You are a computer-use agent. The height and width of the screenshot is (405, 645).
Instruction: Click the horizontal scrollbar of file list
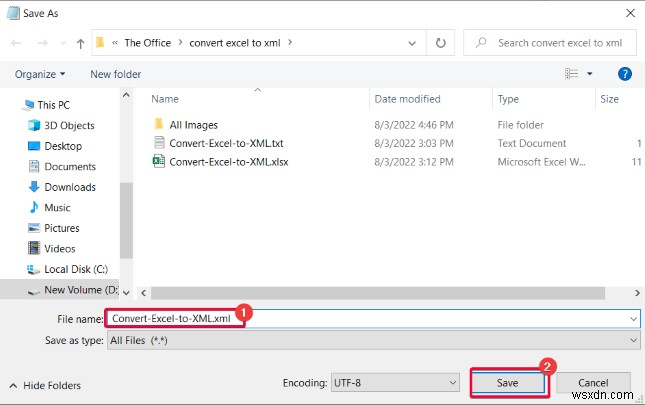tap(378, 293)
